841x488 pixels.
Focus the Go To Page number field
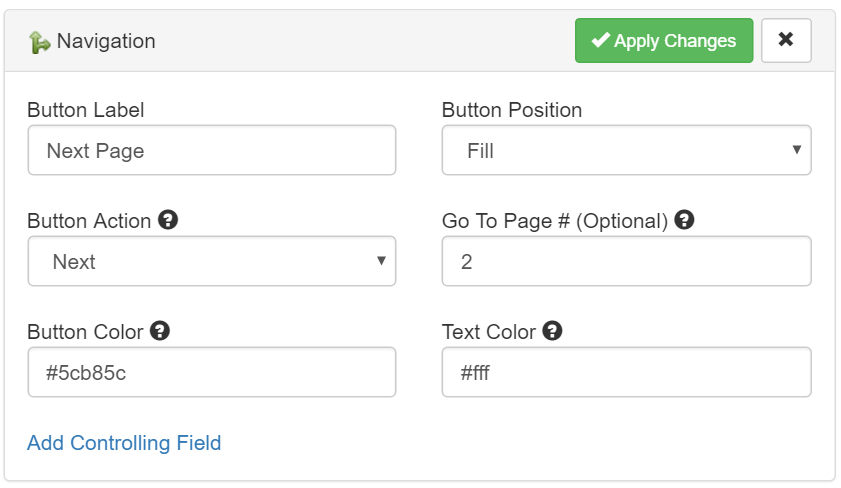627,262
